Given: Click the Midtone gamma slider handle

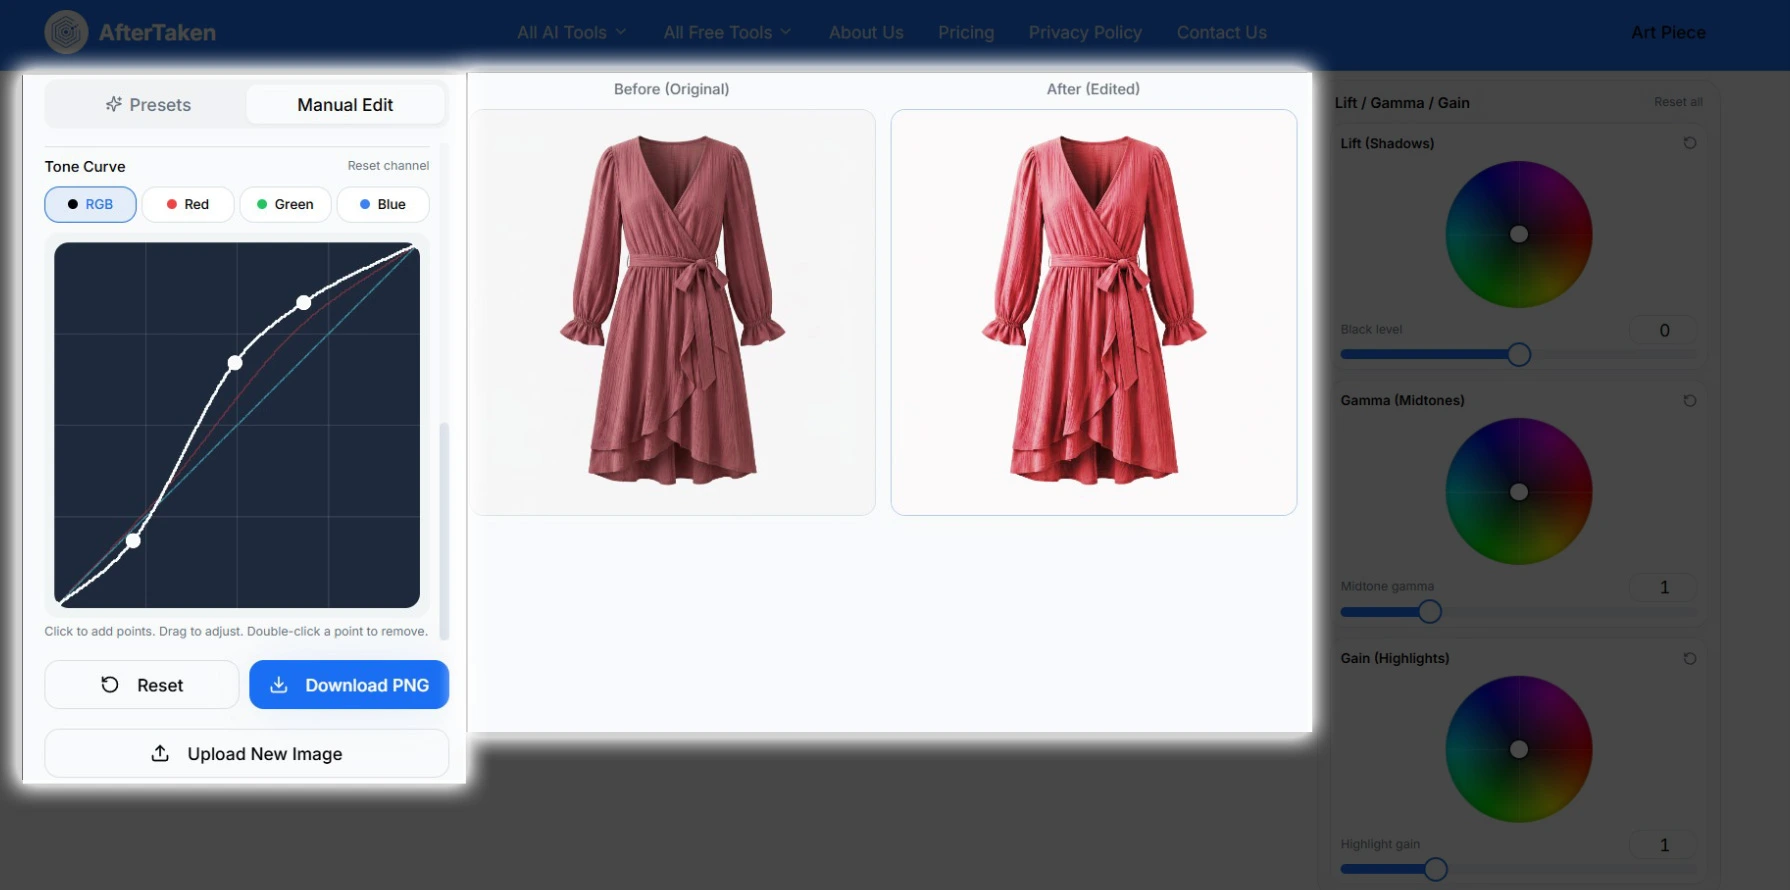Looking at the screenshot, I should pos(1430,611).
